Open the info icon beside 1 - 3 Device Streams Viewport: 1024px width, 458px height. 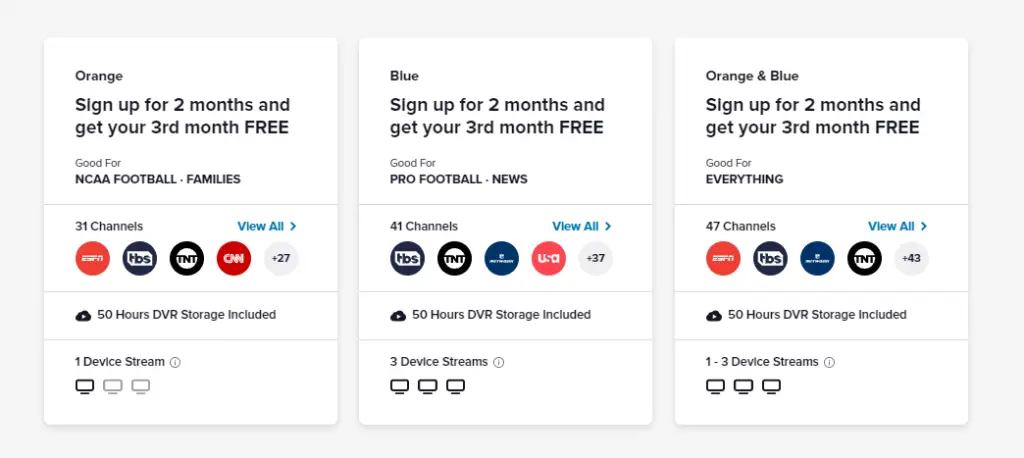829,362
